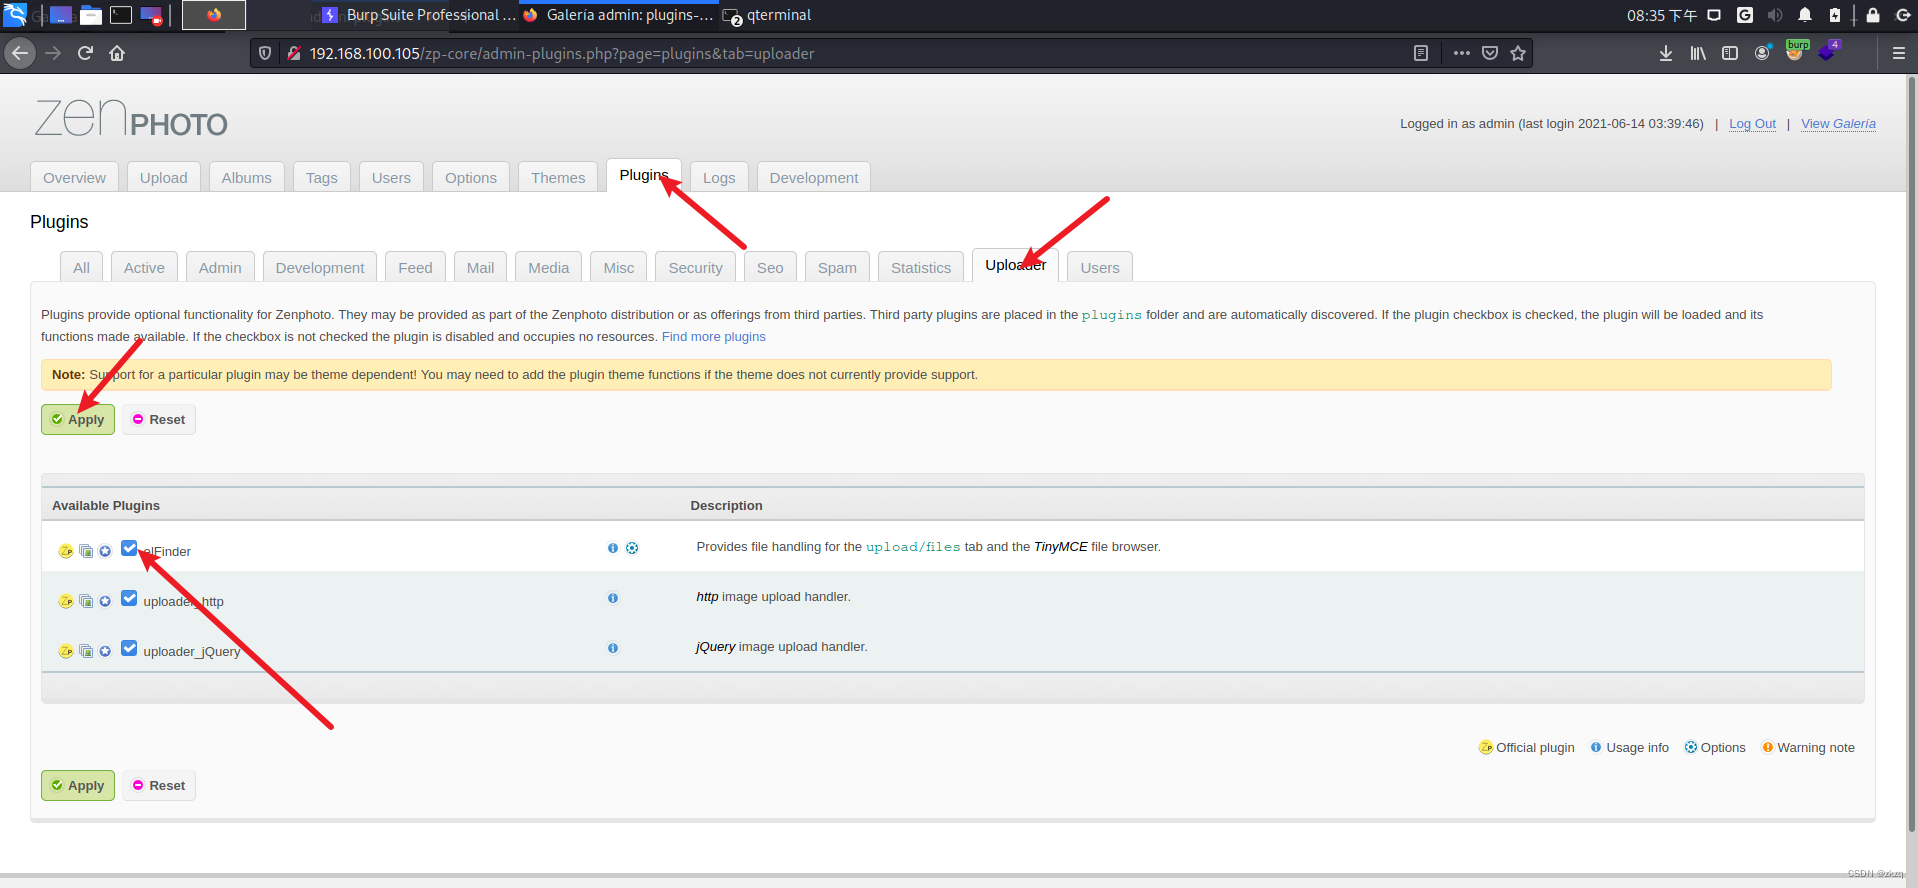Click the star feature icon in uploader_http row

click(105, 601)
